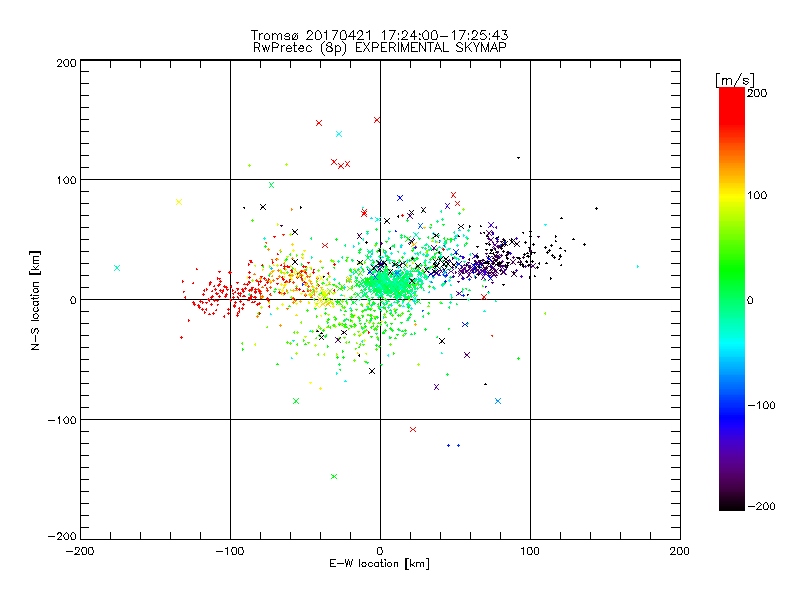Click the green X marker near -56, -85 km
The height and width of the screenshot is (600, 800).
tap(295, 401)
